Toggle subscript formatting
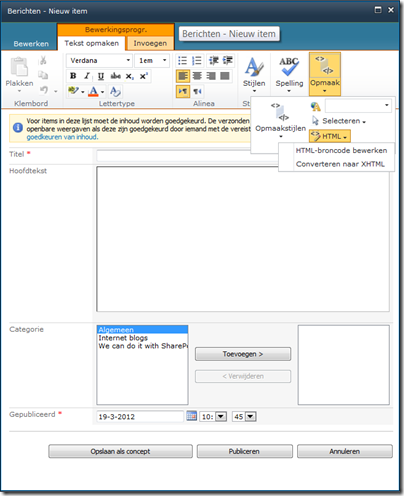404x496 pixels. coord(130,76)
